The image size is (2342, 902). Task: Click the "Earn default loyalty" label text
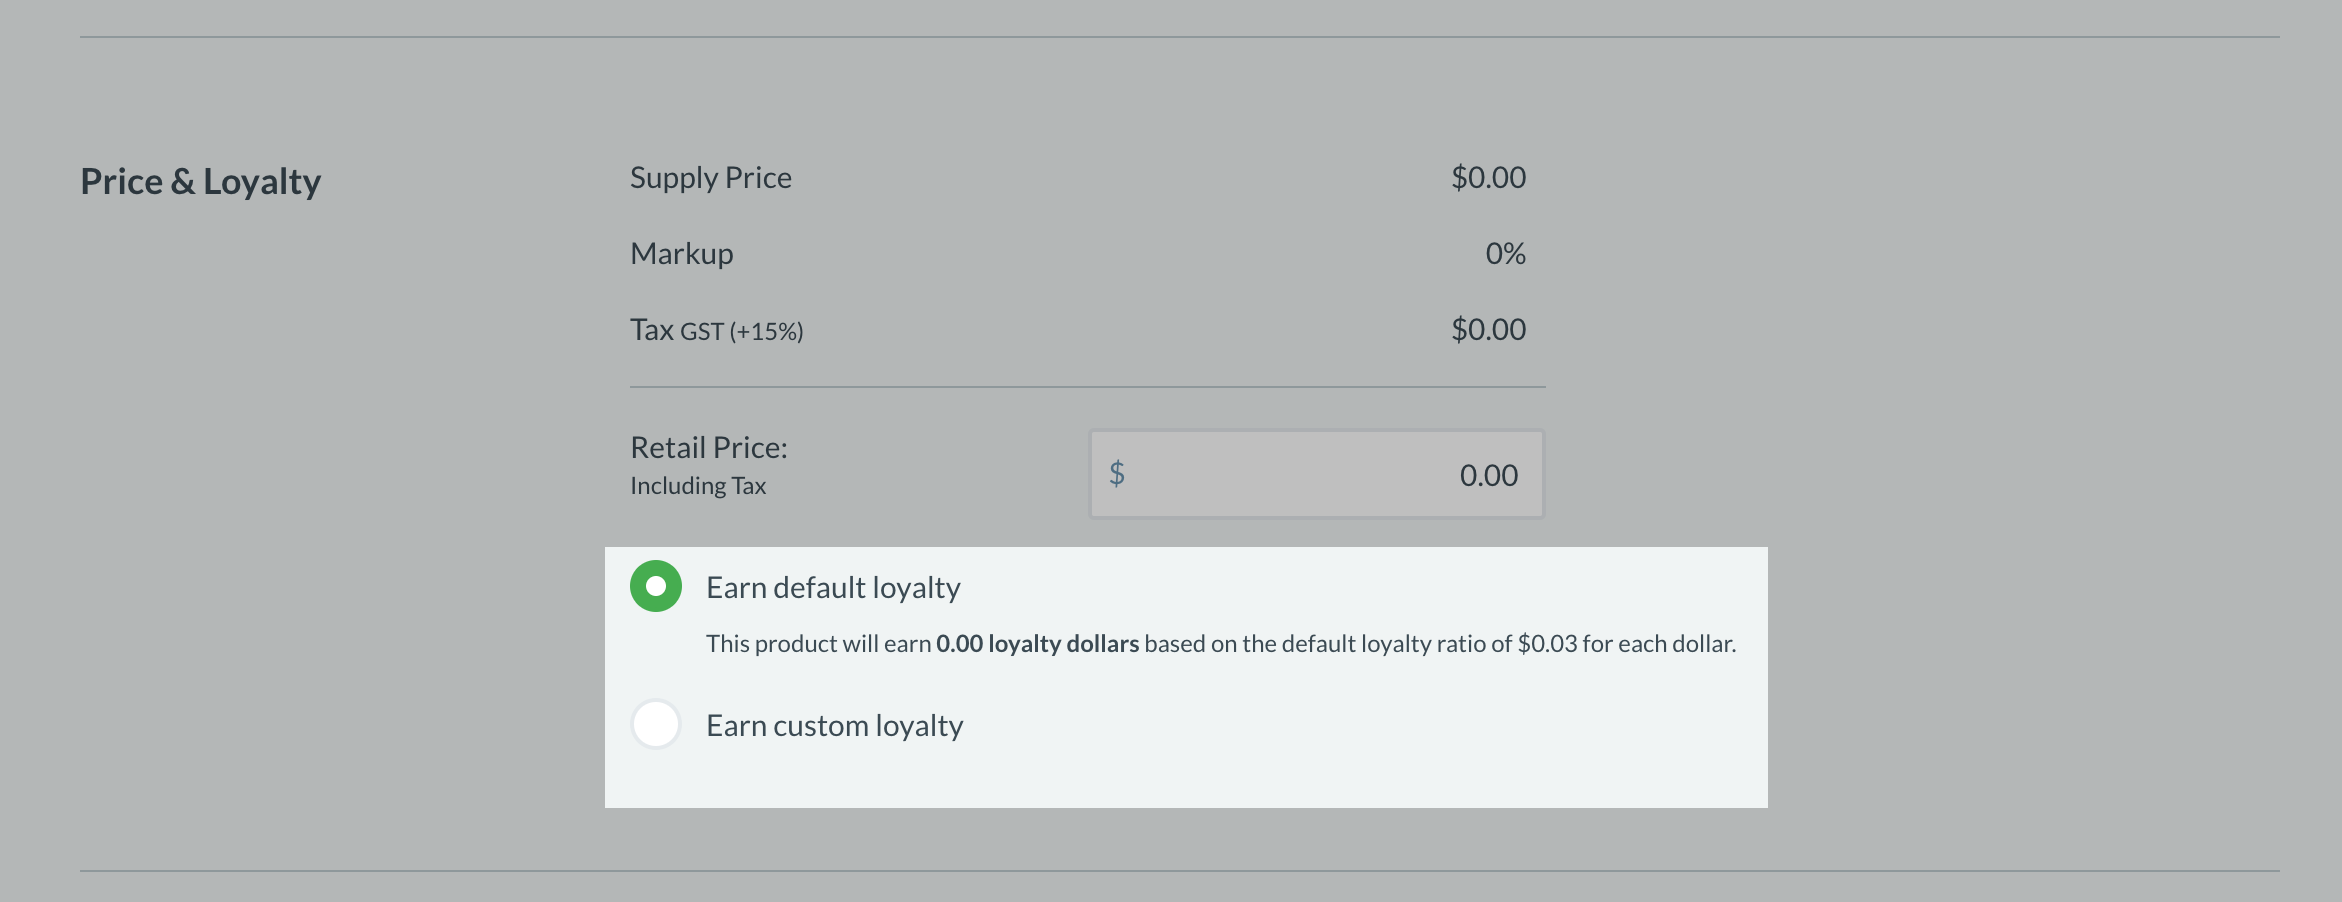point(833,587)
